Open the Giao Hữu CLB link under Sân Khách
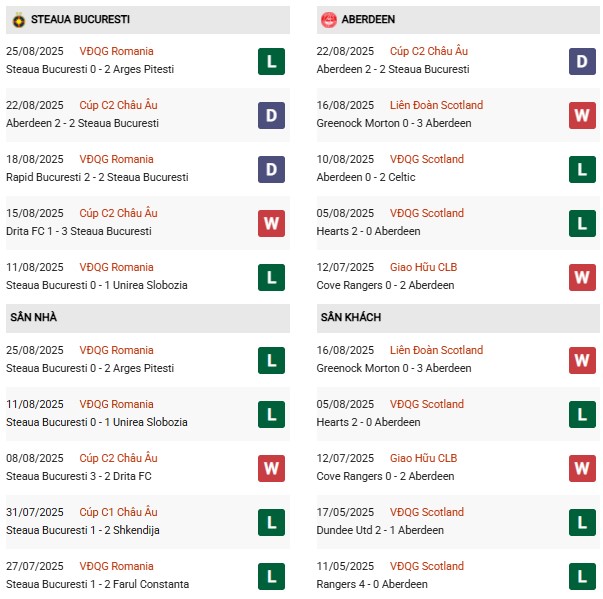603x599 pixels. click(x=423, y=458)
